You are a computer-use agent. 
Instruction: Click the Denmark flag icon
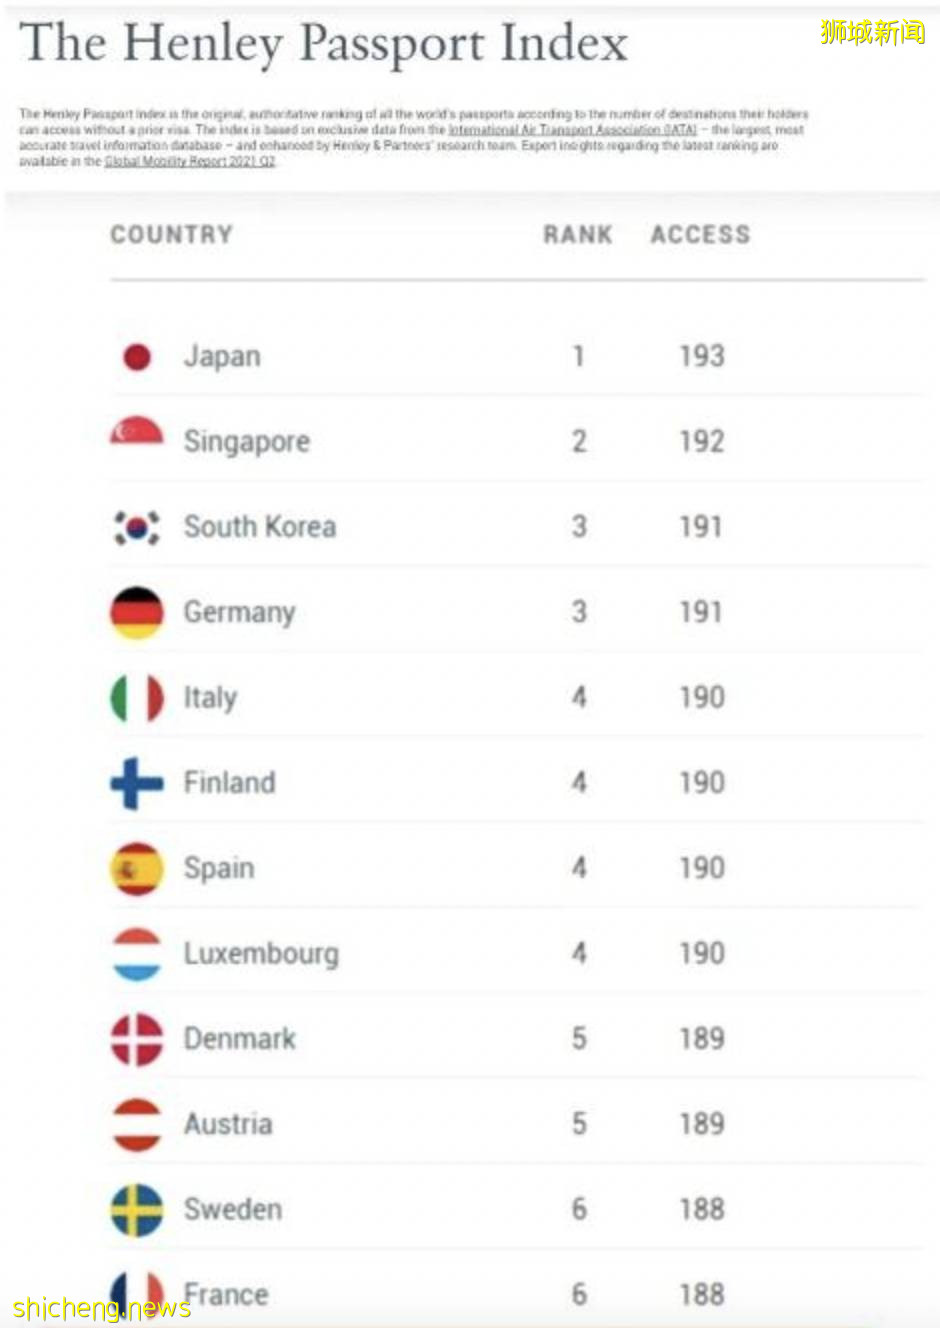pyautogui.click(x=137, y=1039)
